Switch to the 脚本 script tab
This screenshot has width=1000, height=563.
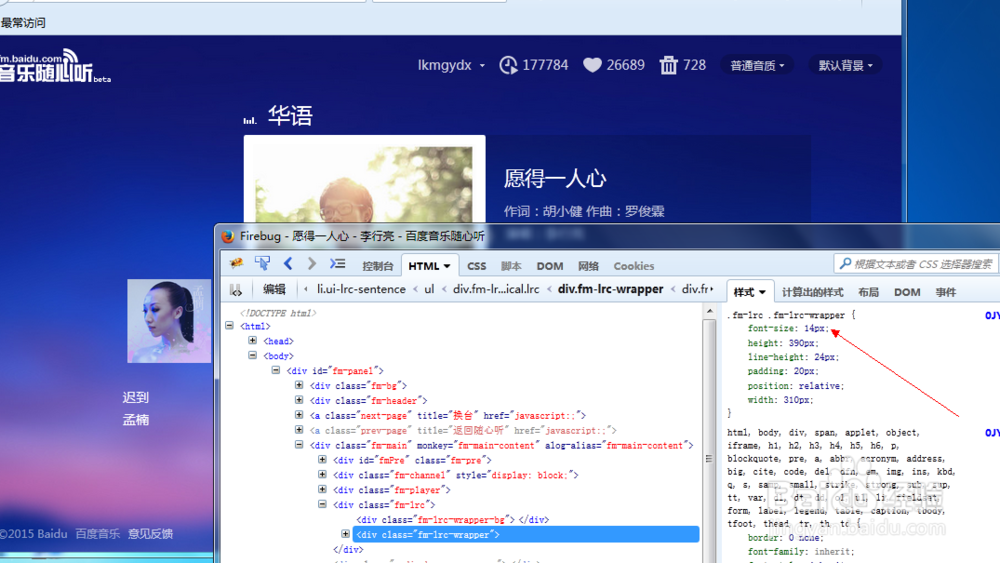click(x=511, y=266)
